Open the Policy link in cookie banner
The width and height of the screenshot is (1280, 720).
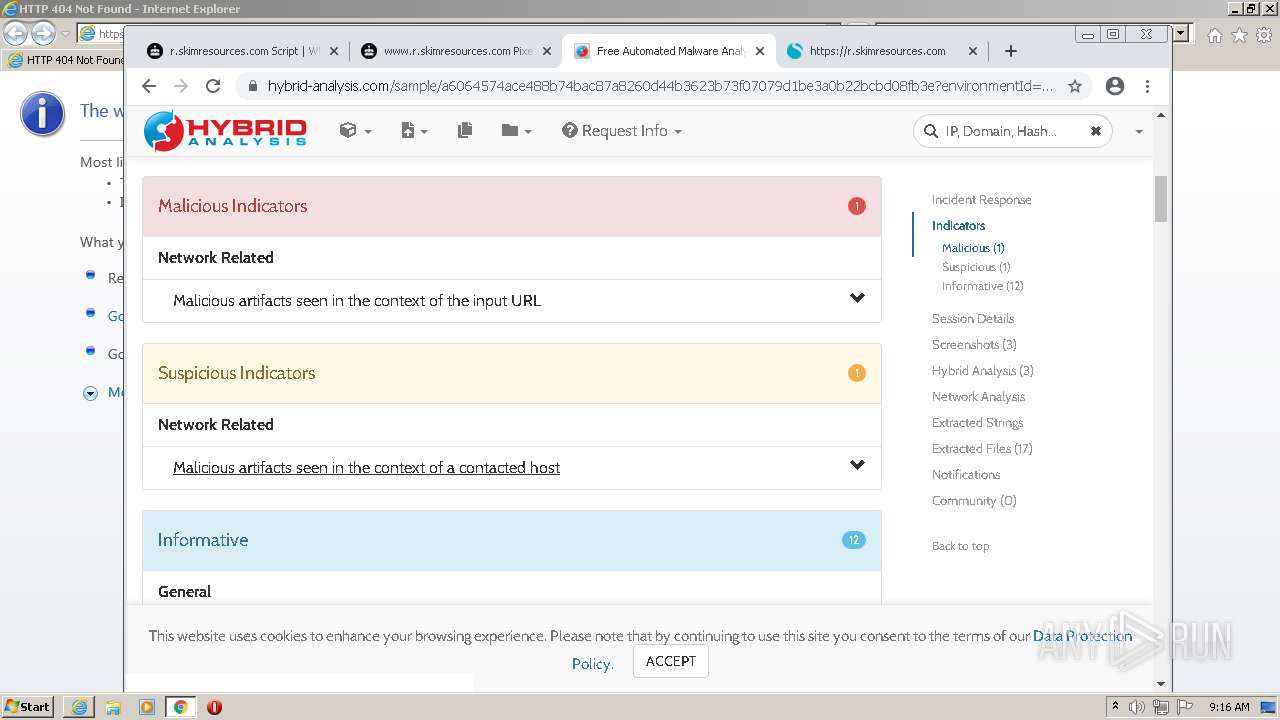592,664
